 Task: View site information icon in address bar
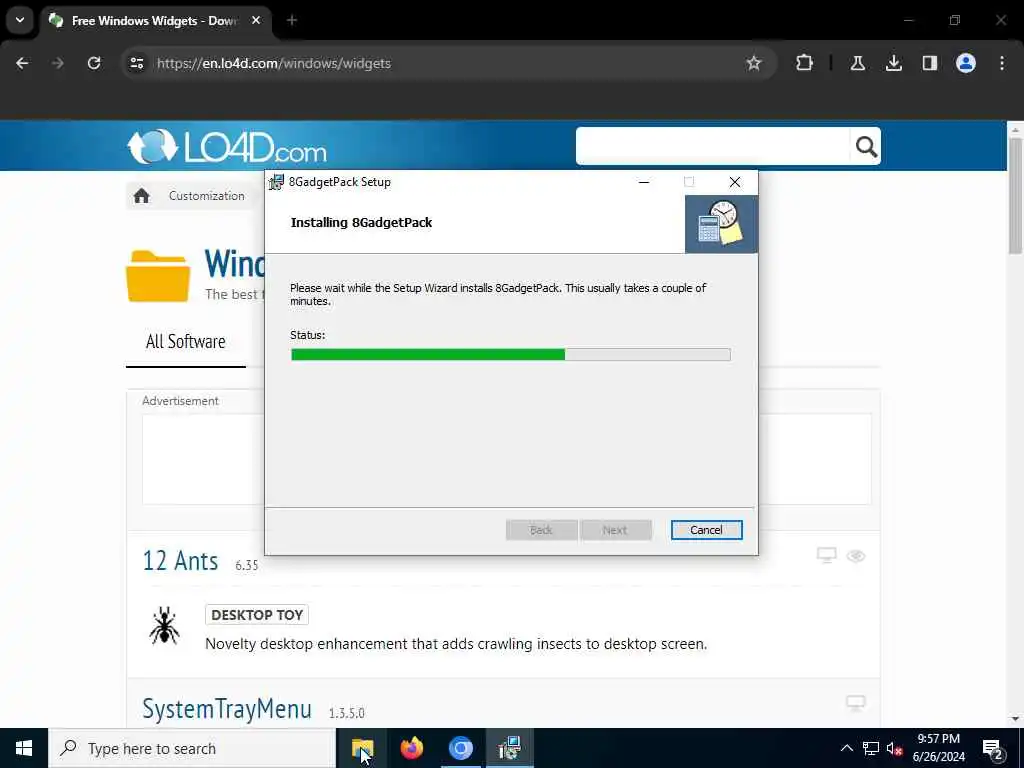136,63
